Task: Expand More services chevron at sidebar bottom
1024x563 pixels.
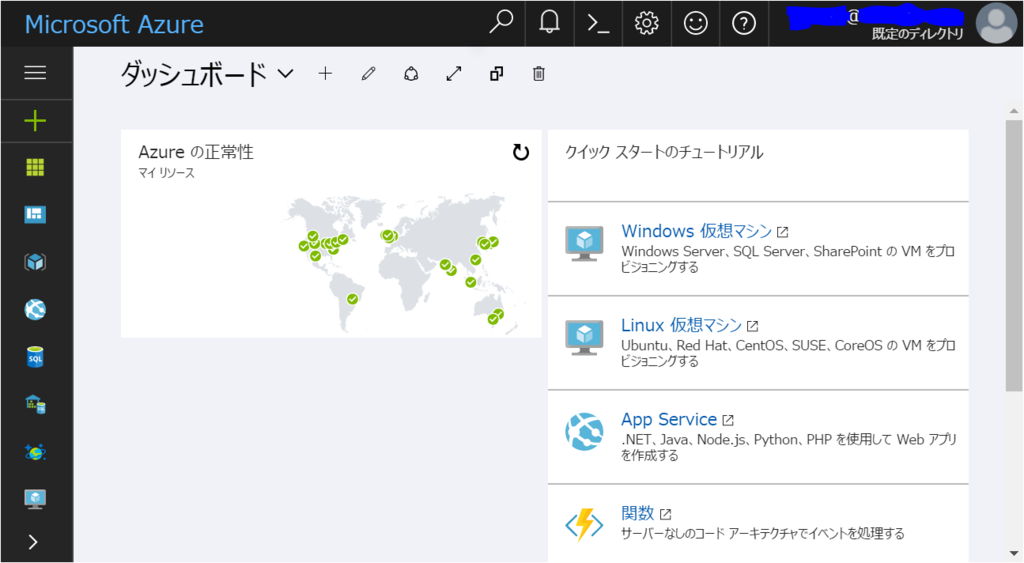Action: pyautogui.click(x=33, y=542)
